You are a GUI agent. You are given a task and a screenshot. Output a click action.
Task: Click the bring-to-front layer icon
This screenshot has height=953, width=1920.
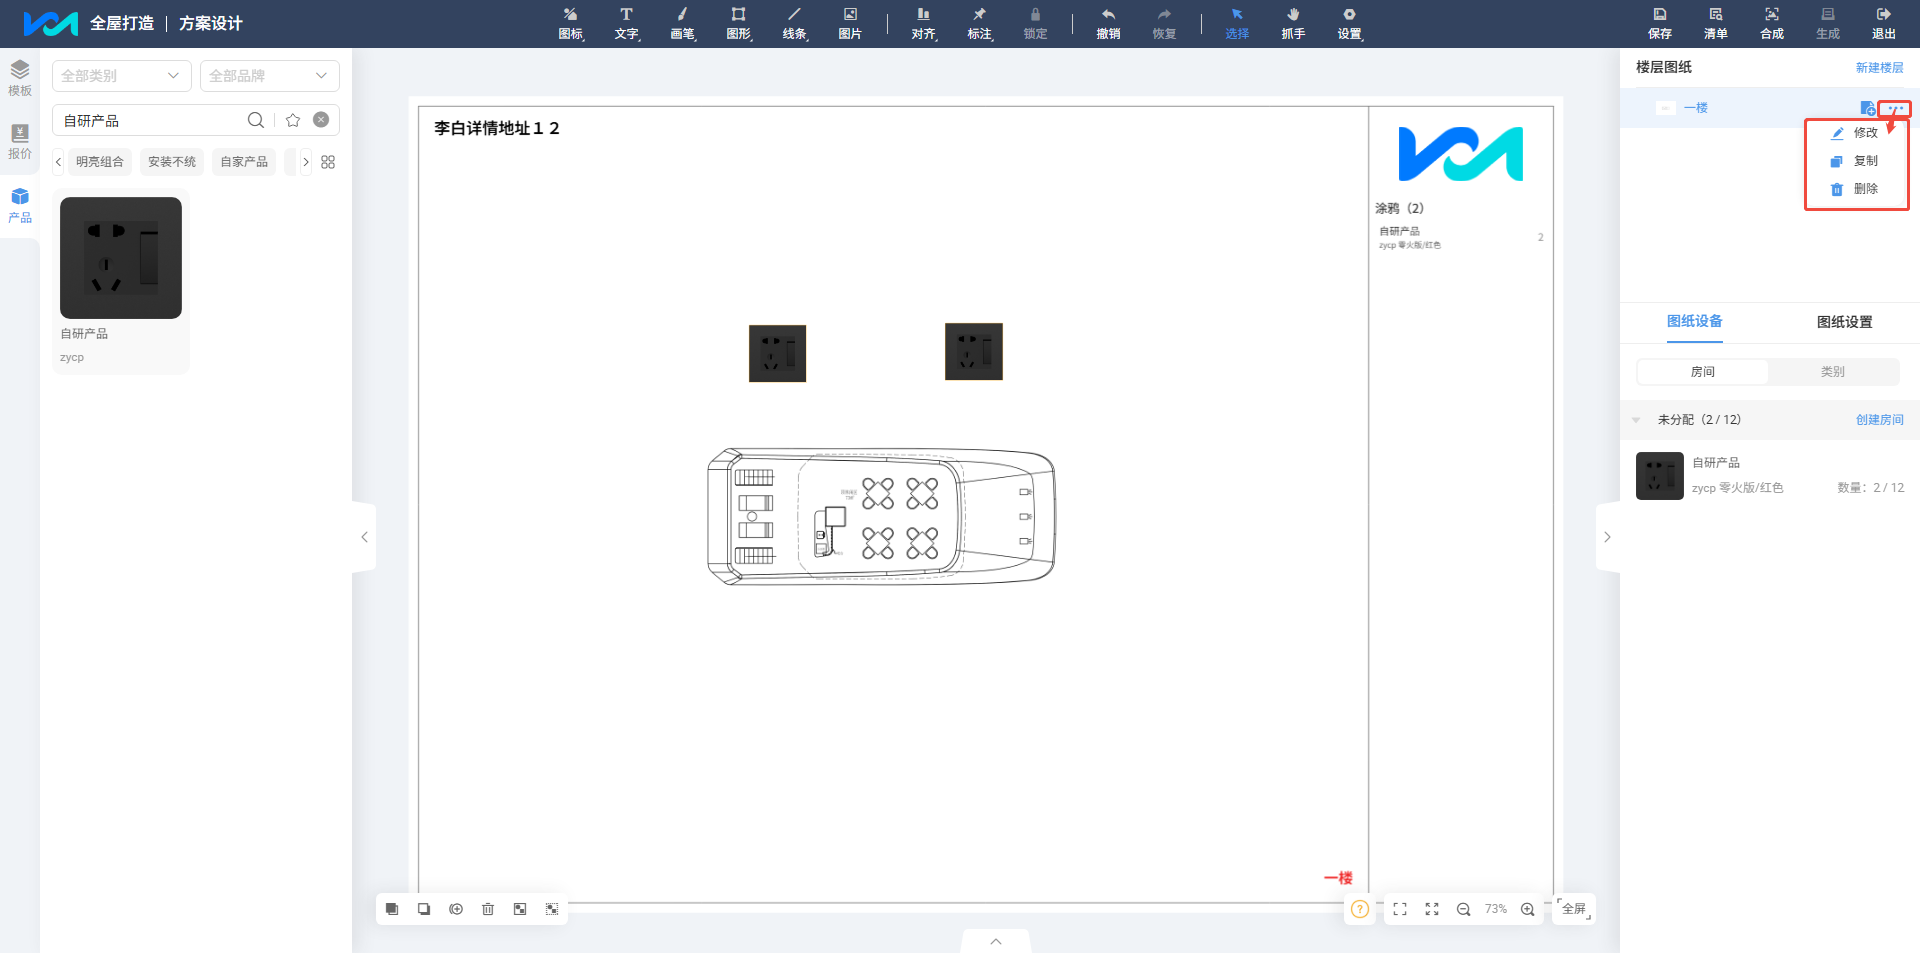click(x=392, y=909)
